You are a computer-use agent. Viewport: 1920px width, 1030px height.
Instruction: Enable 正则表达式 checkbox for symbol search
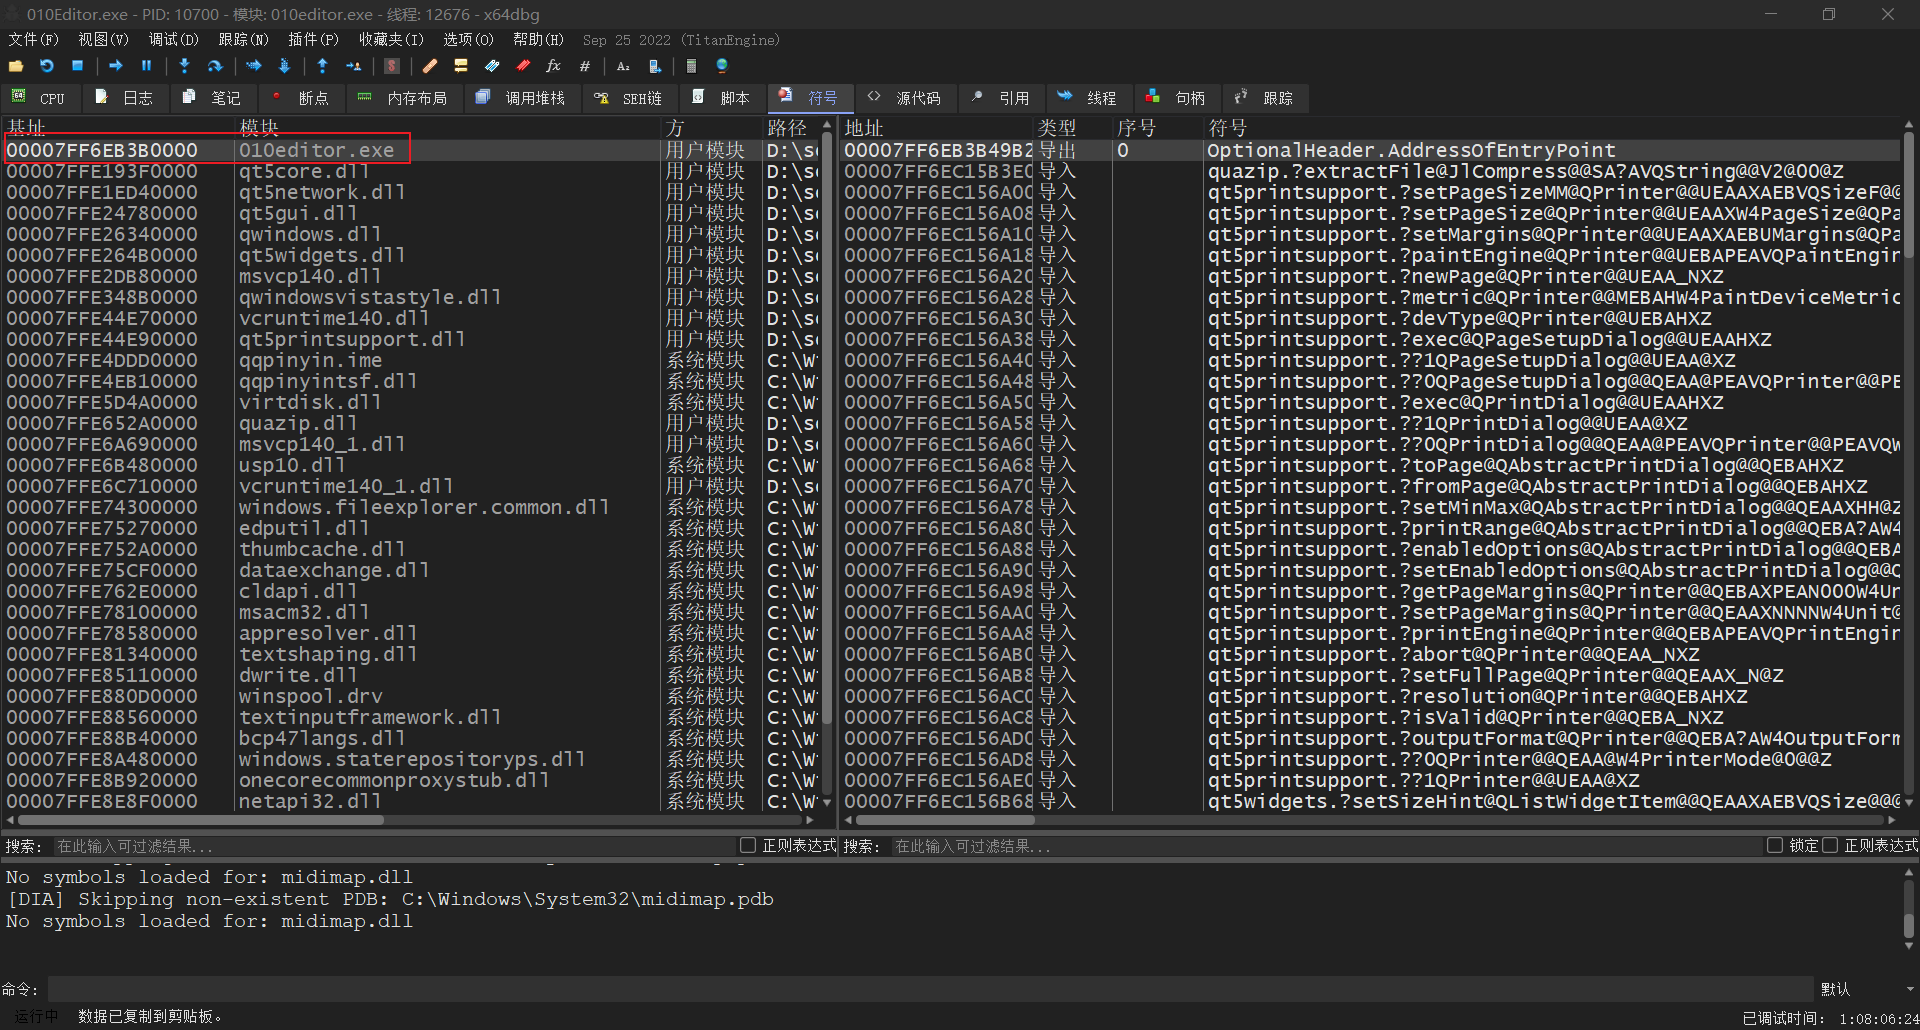click(1830, 846)
